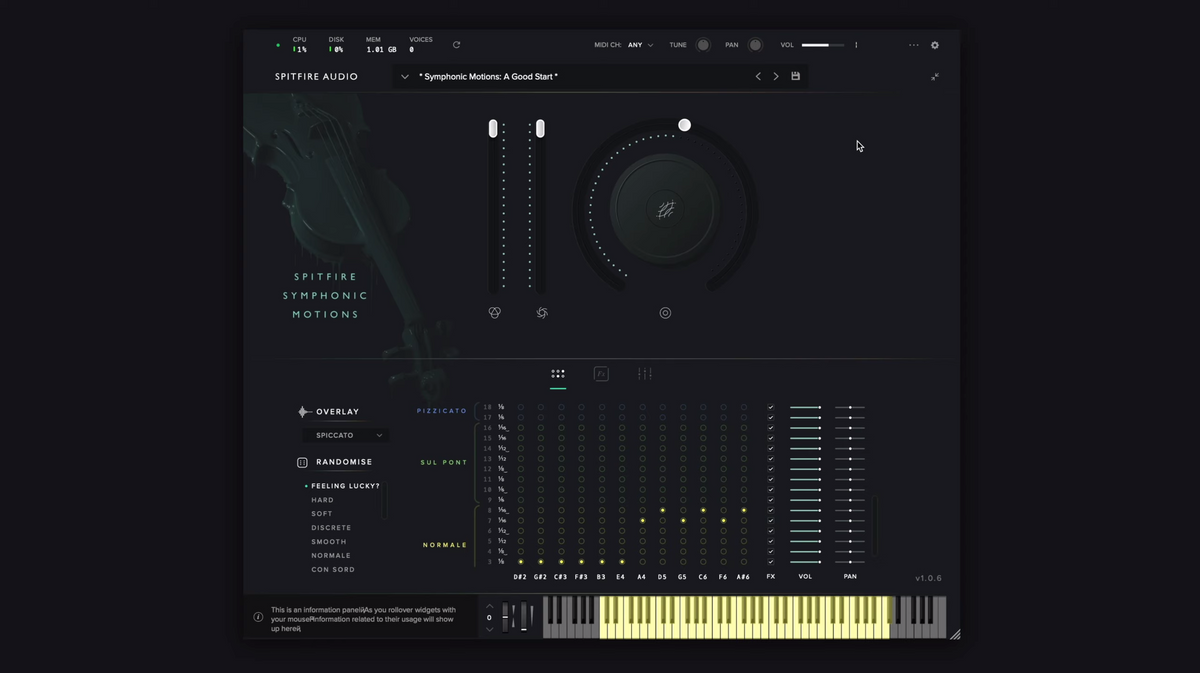This screenshot has width=1200, height=673.
Task: Open the FX page icon
Action: tap(601, 374)
